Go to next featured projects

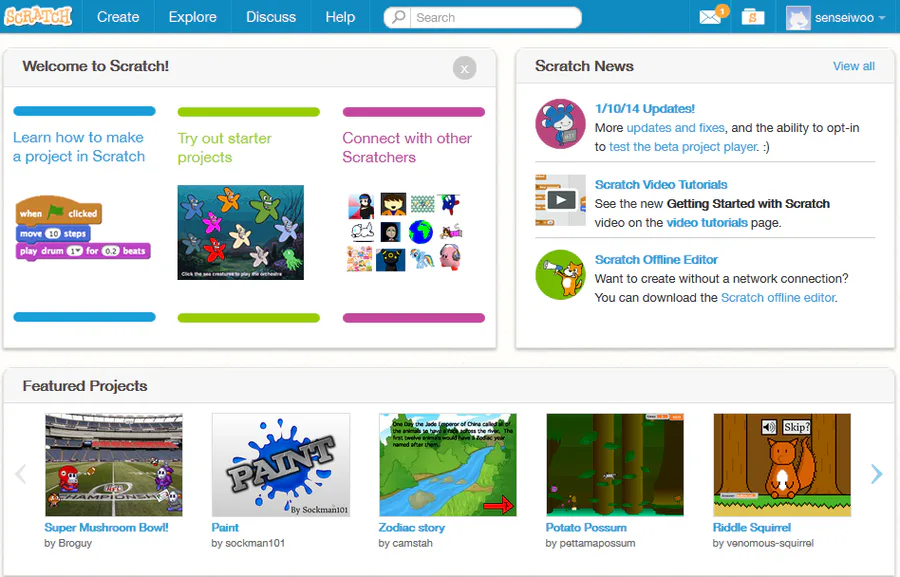(x=876, y=474)
